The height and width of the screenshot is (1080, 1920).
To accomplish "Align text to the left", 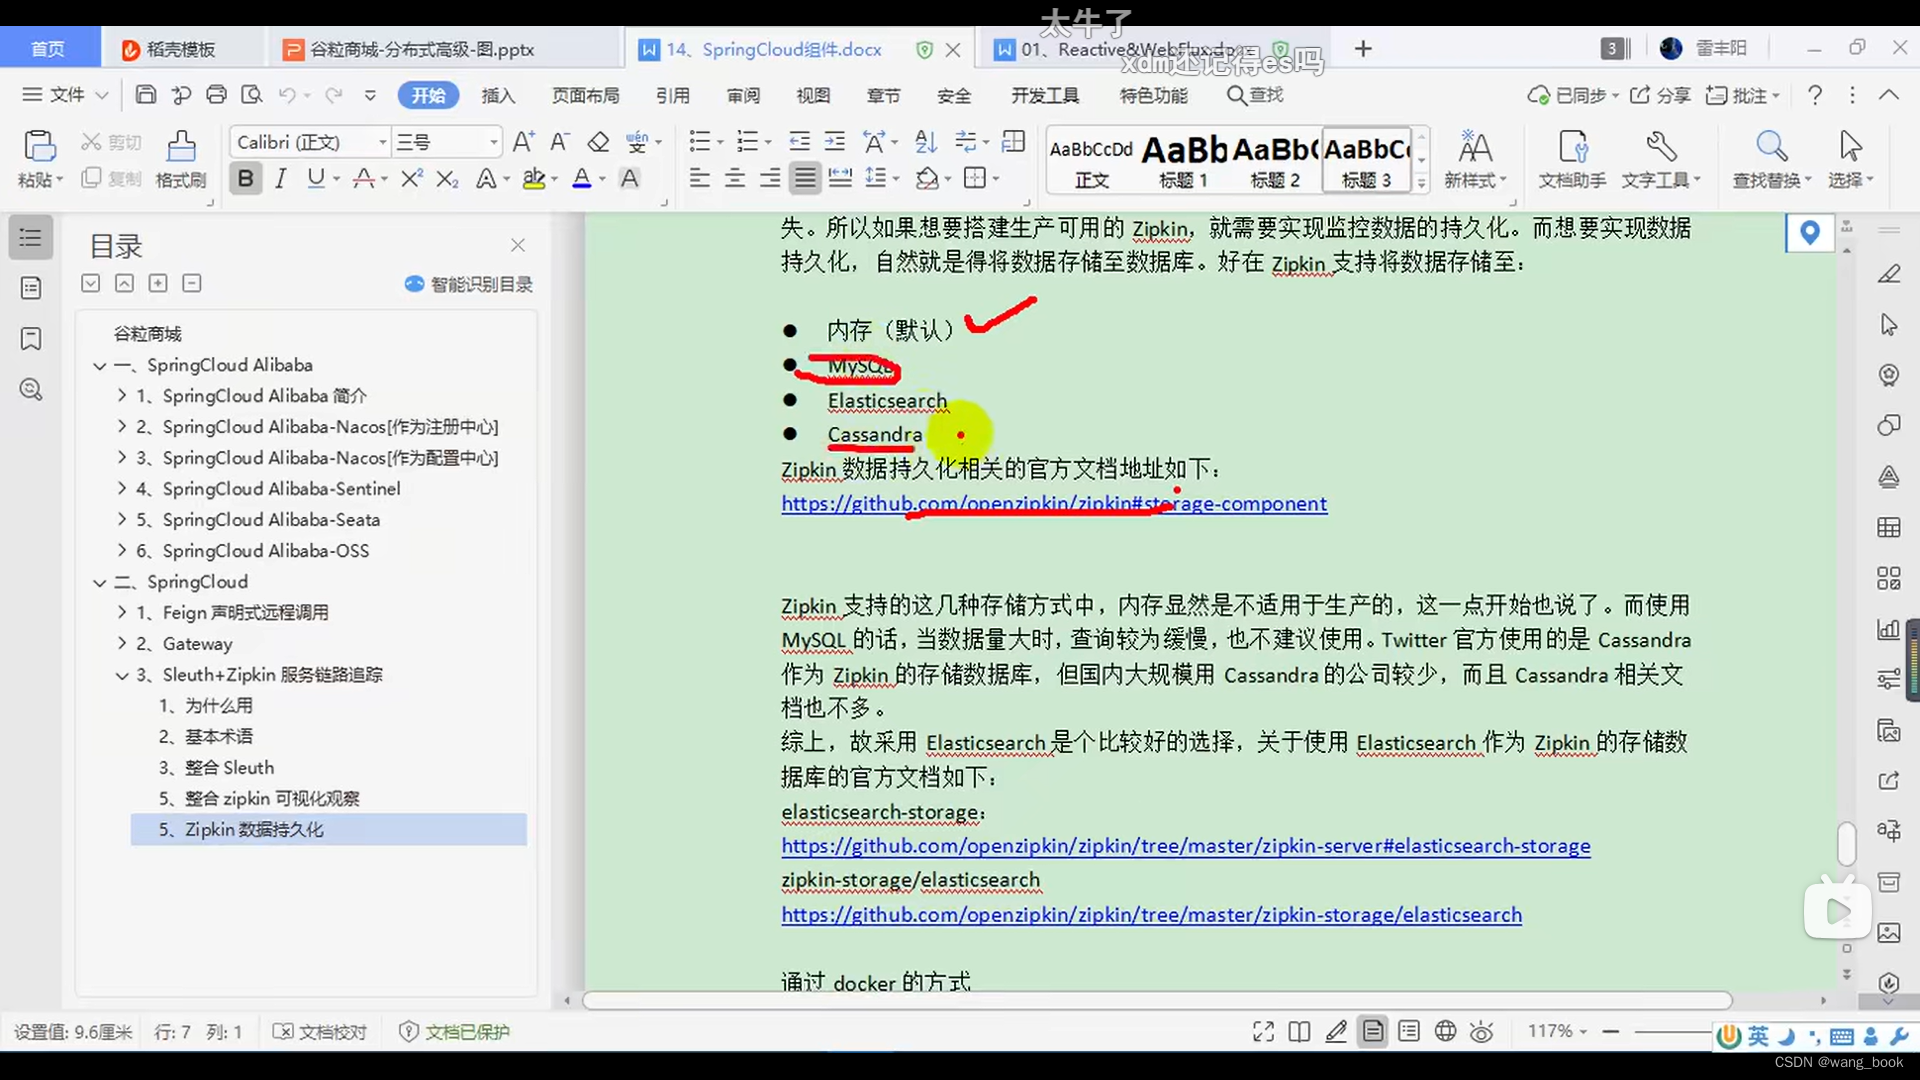I will point(699,179).
